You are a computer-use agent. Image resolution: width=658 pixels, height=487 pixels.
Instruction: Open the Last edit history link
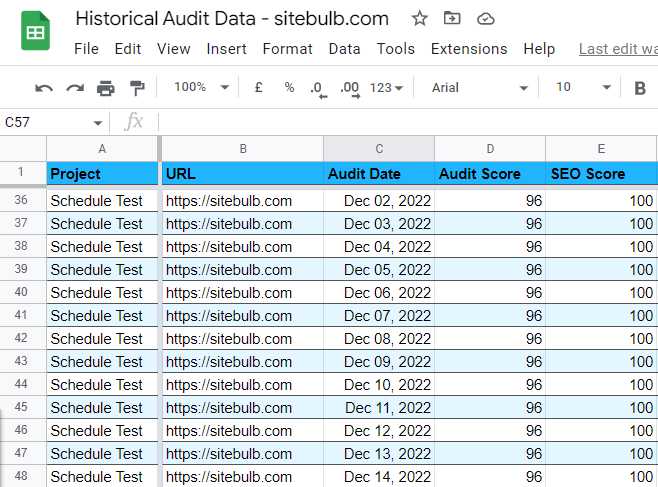coord(618,49)
